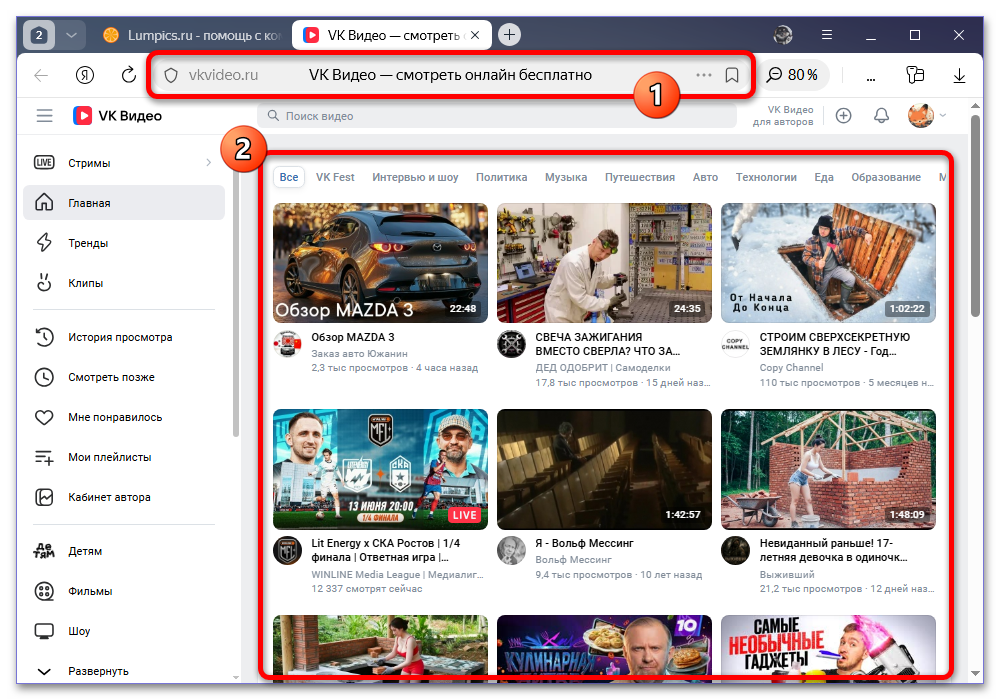Open Кабинет автора
1000x700 pixels.
point(124,497)
